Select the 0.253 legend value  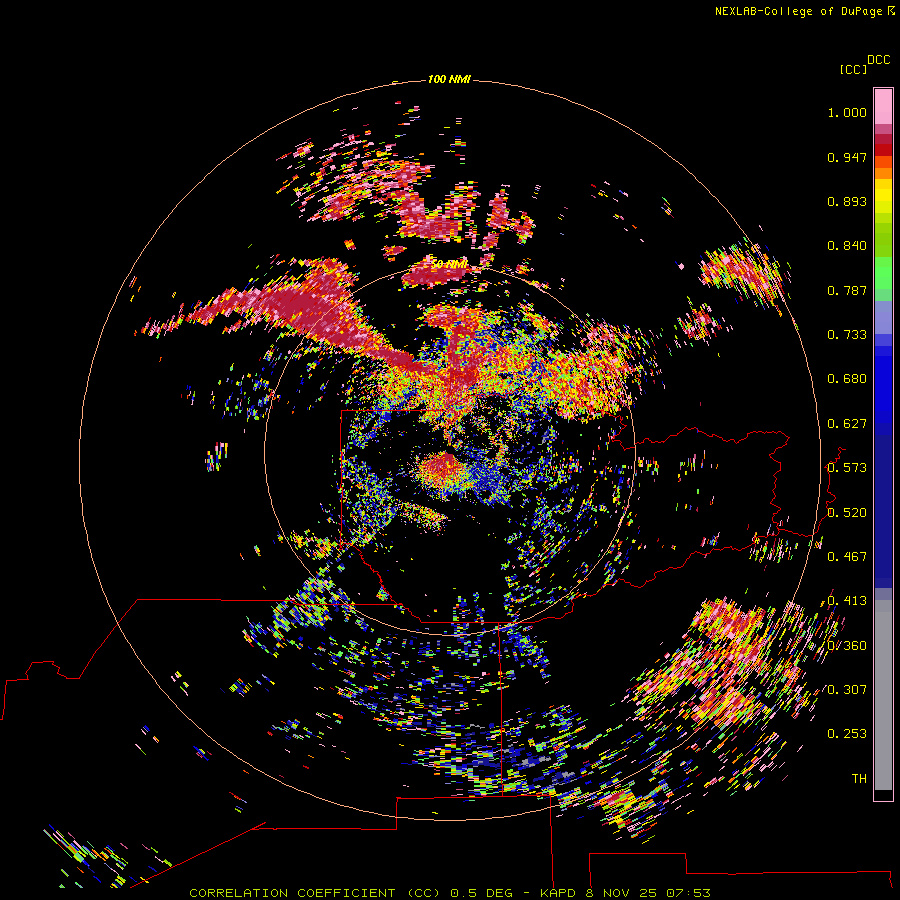click(x=847, y=734)
